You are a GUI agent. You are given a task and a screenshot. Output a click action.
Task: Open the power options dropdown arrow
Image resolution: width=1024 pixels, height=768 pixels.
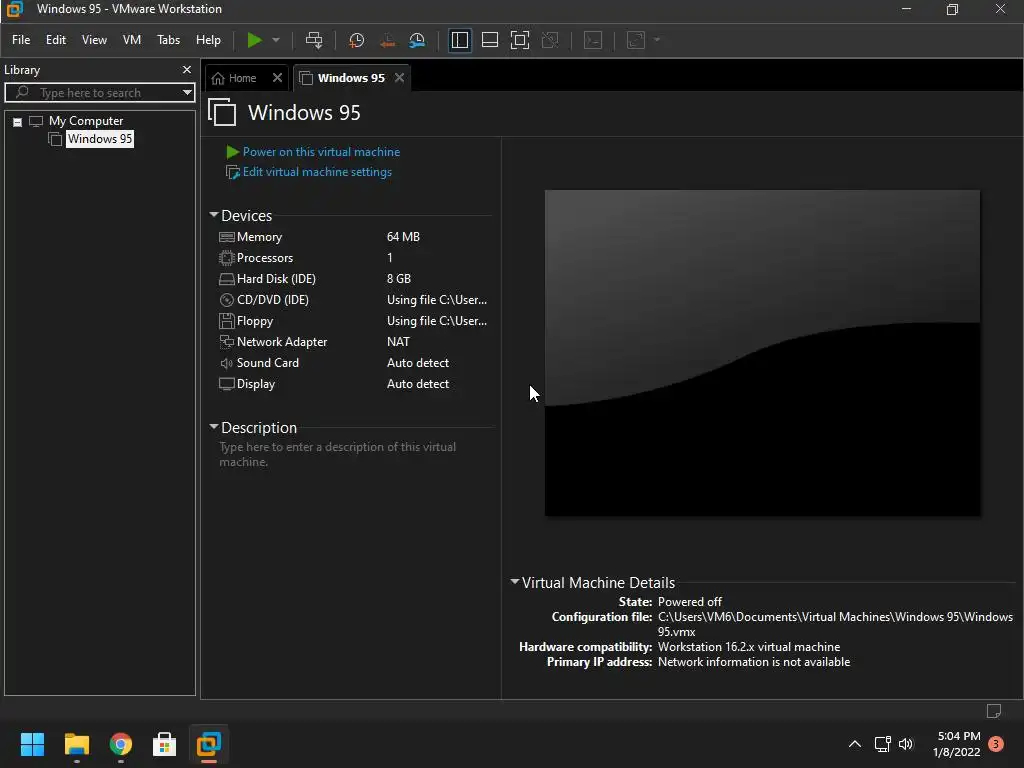276,40
